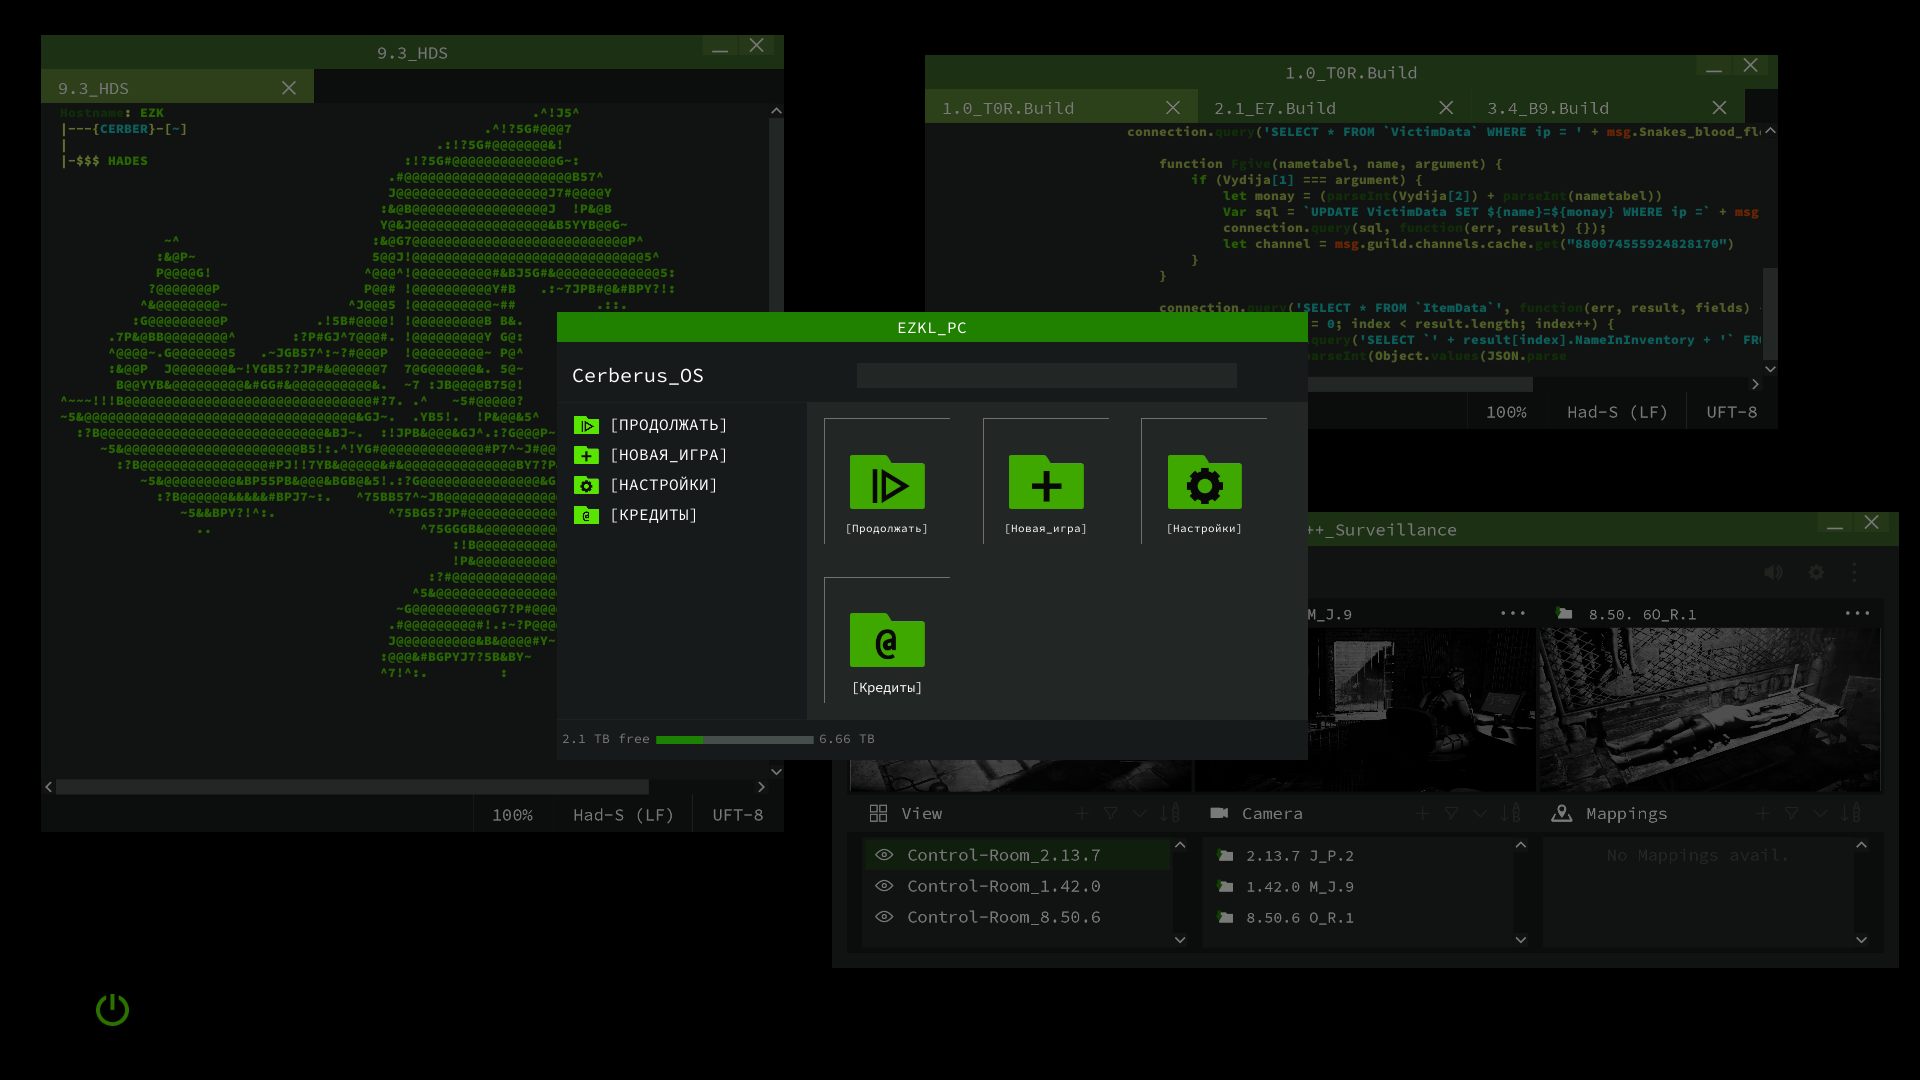Switch to the 2.1_E7.Build tab

(x=1274, y=108)
